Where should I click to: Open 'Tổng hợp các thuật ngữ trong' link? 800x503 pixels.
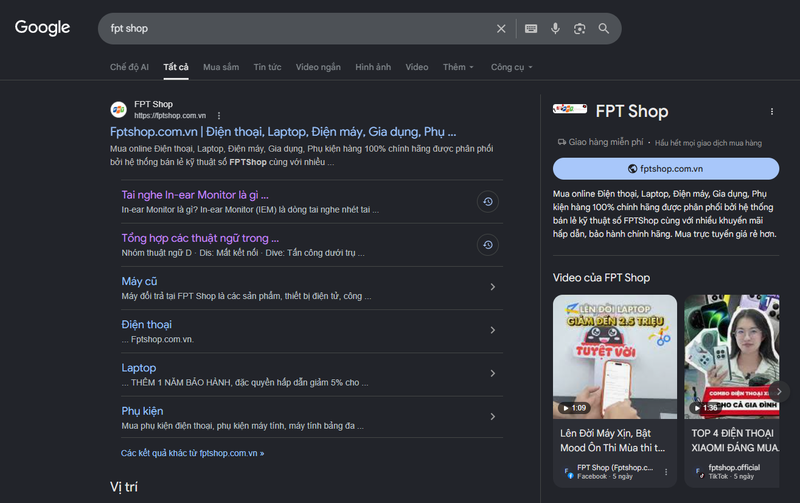point(200,238)
